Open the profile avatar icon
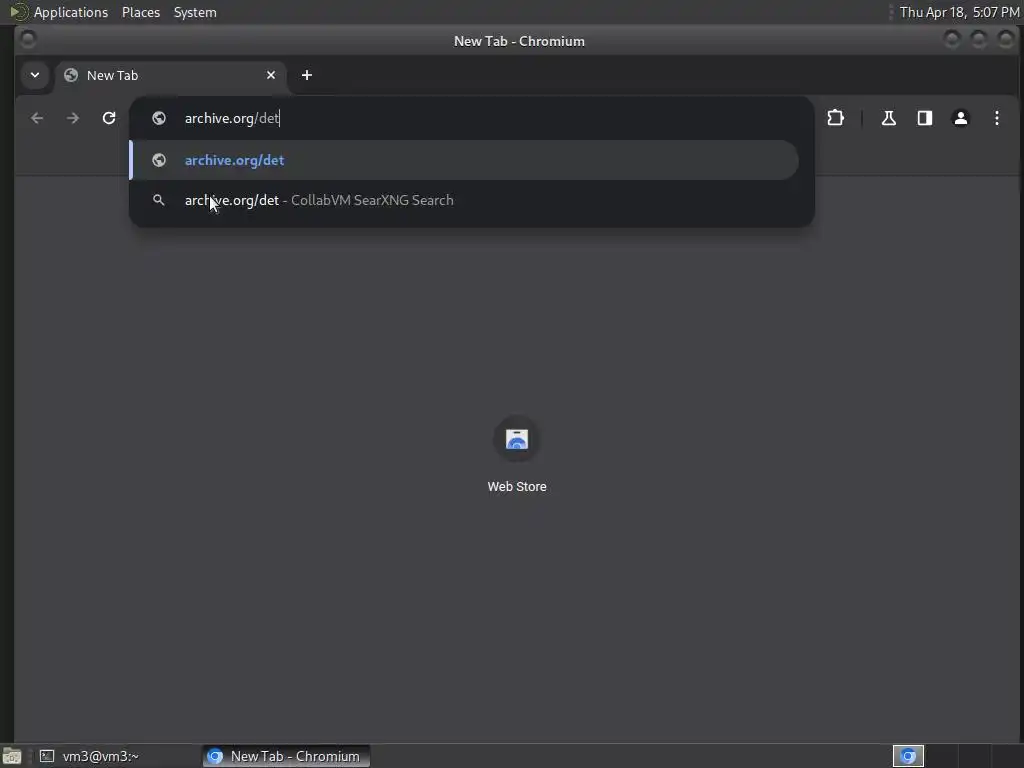The image size is (1024, 768). (961, 118)
